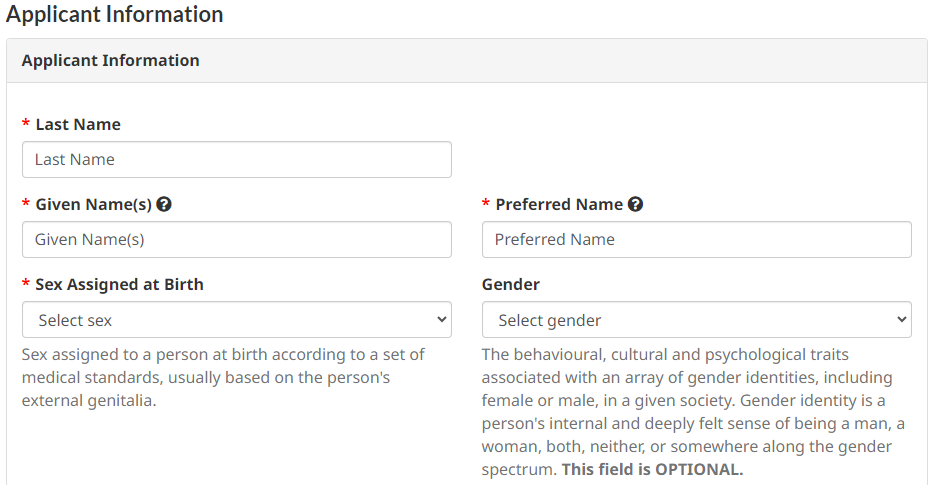Screen dimensions: 933x485
Task: Expand the Select sex dropdown
Action: [236, 320]
